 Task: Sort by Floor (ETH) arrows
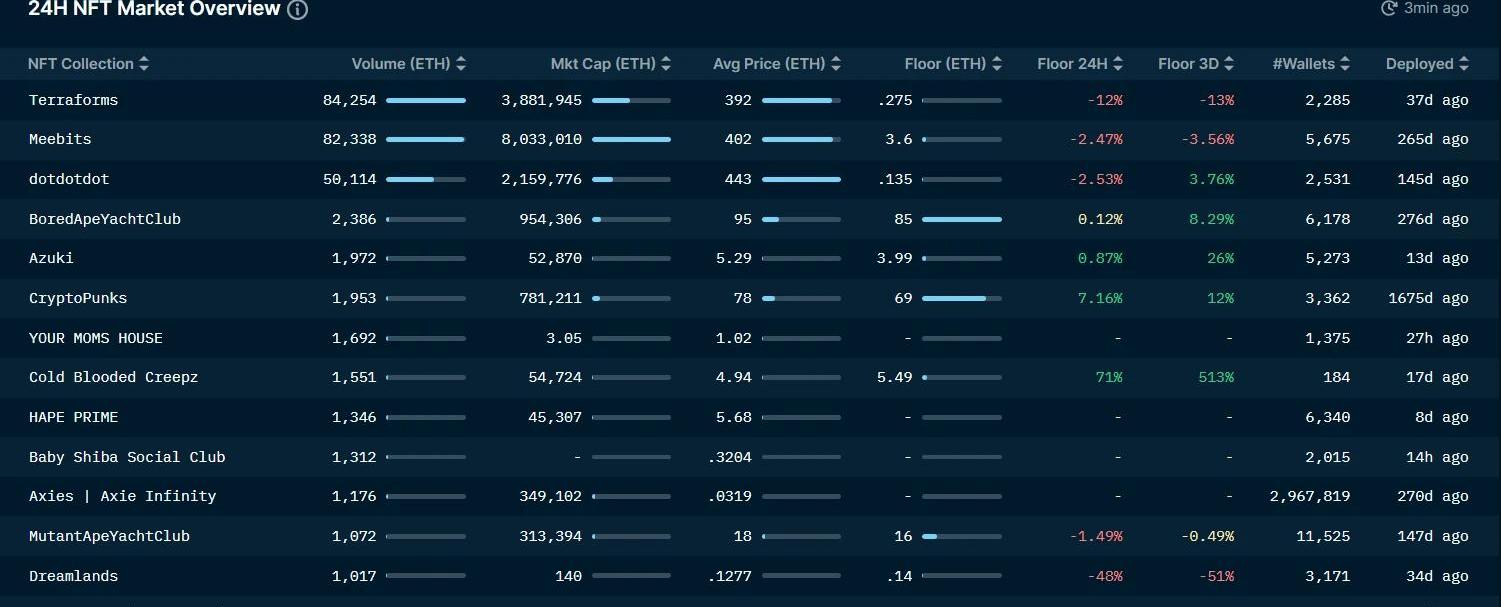tap(996, 64)
